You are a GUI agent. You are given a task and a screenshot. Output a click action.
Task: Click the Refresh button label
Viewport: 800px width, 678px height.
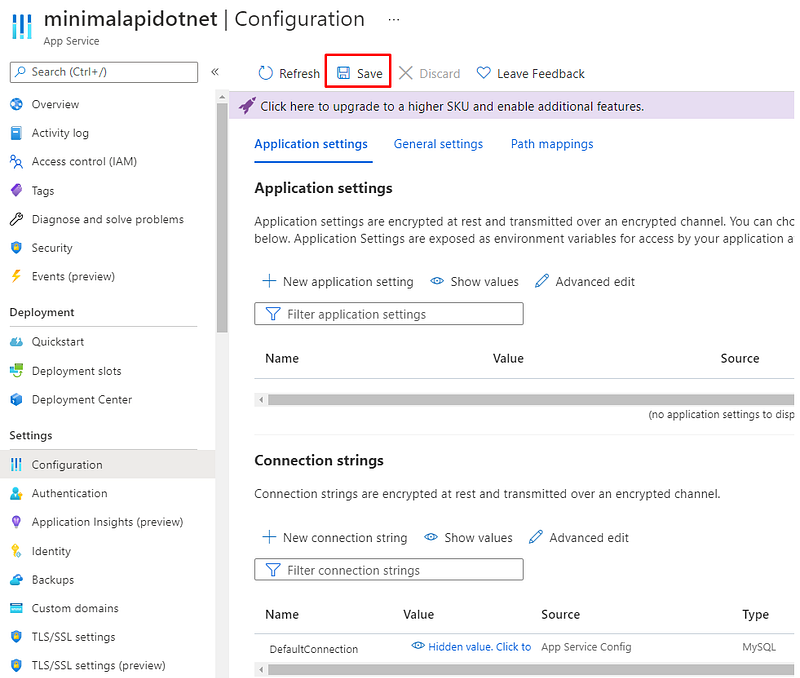[x=299, y=74]
